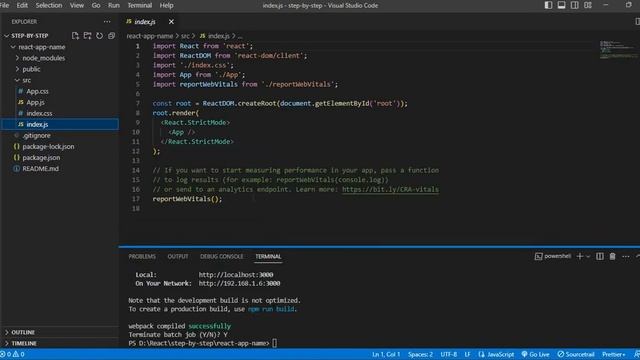Click Sourcetrail status bar item
Image resolution: width=640 pixels, height=360 pixels.
coord(576,354)
